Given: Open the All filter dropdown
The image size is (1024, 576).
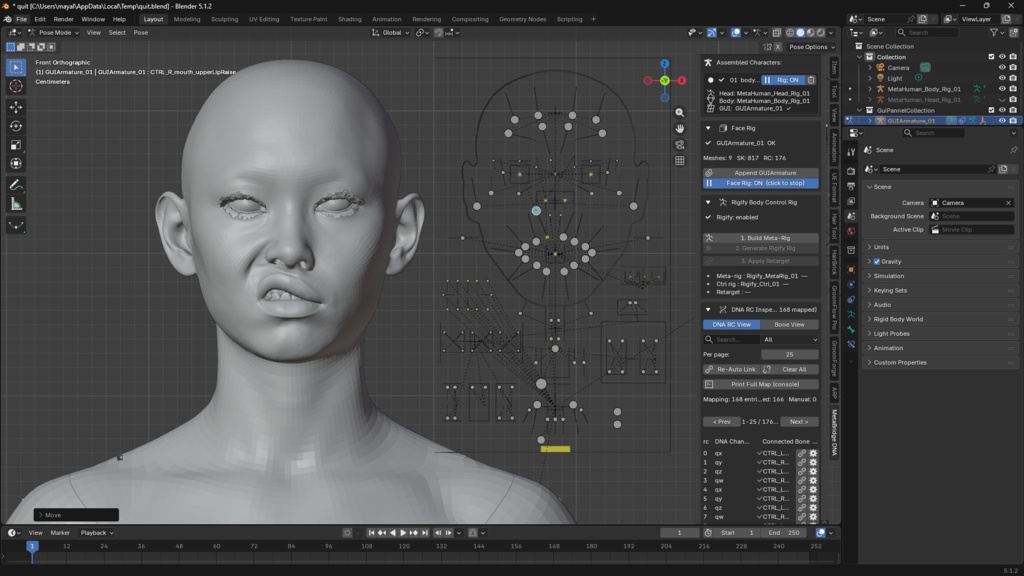Looking at the screenshot, I should click(x=790, y=340).
